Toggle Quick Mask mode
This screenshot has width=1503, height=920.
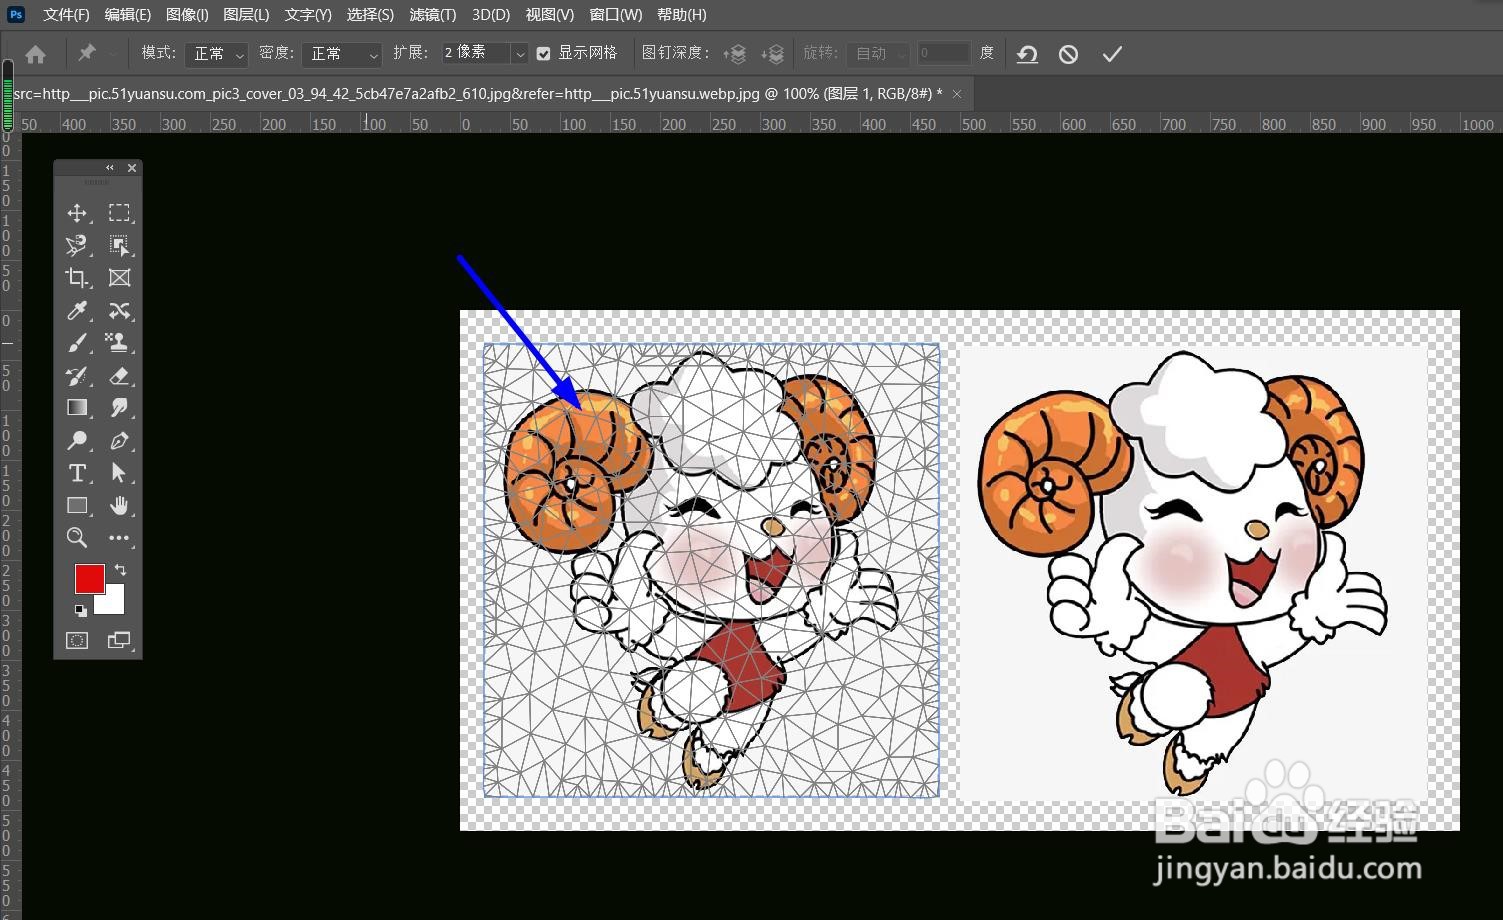click(77, 640)
